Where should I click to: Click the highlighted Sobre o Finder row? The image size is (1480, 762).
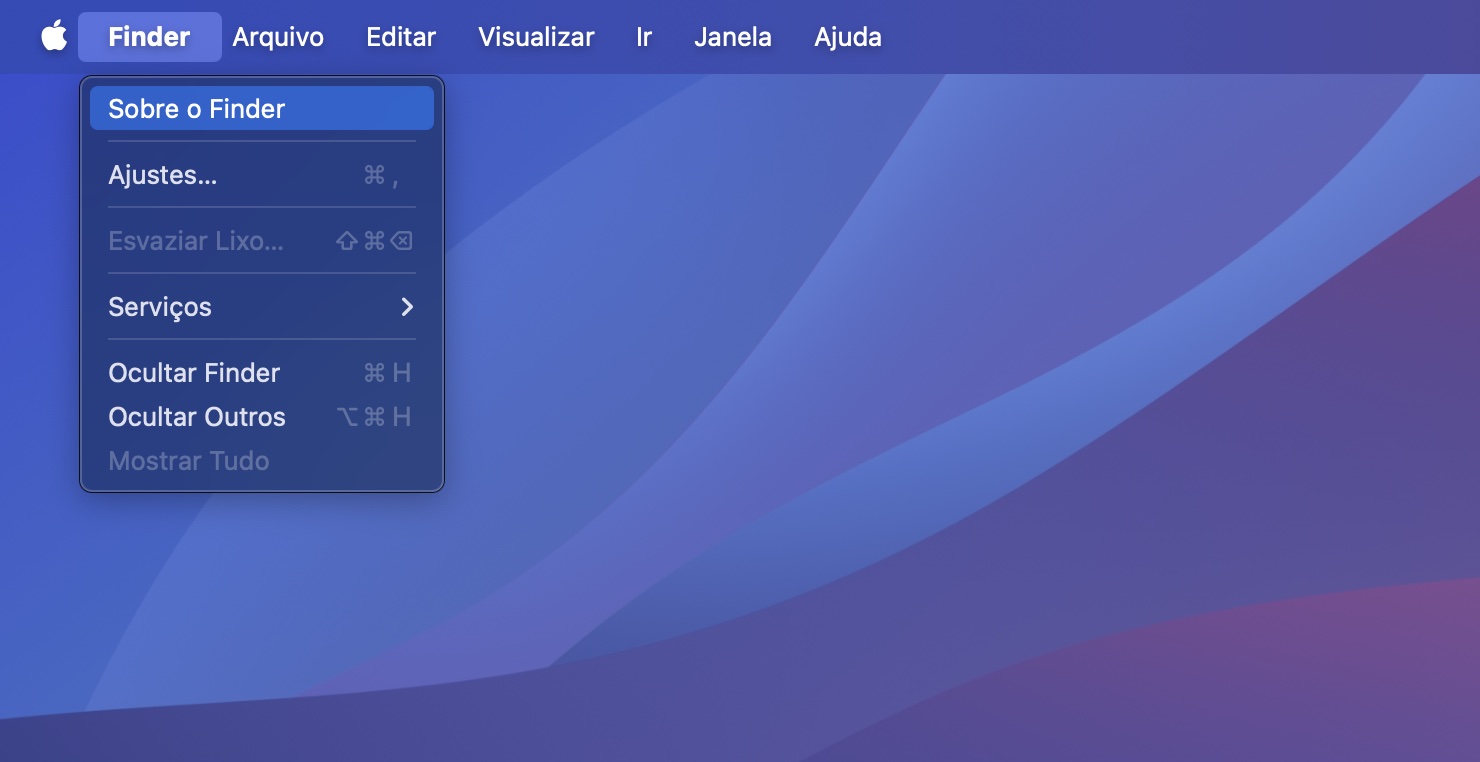[261, 108]
